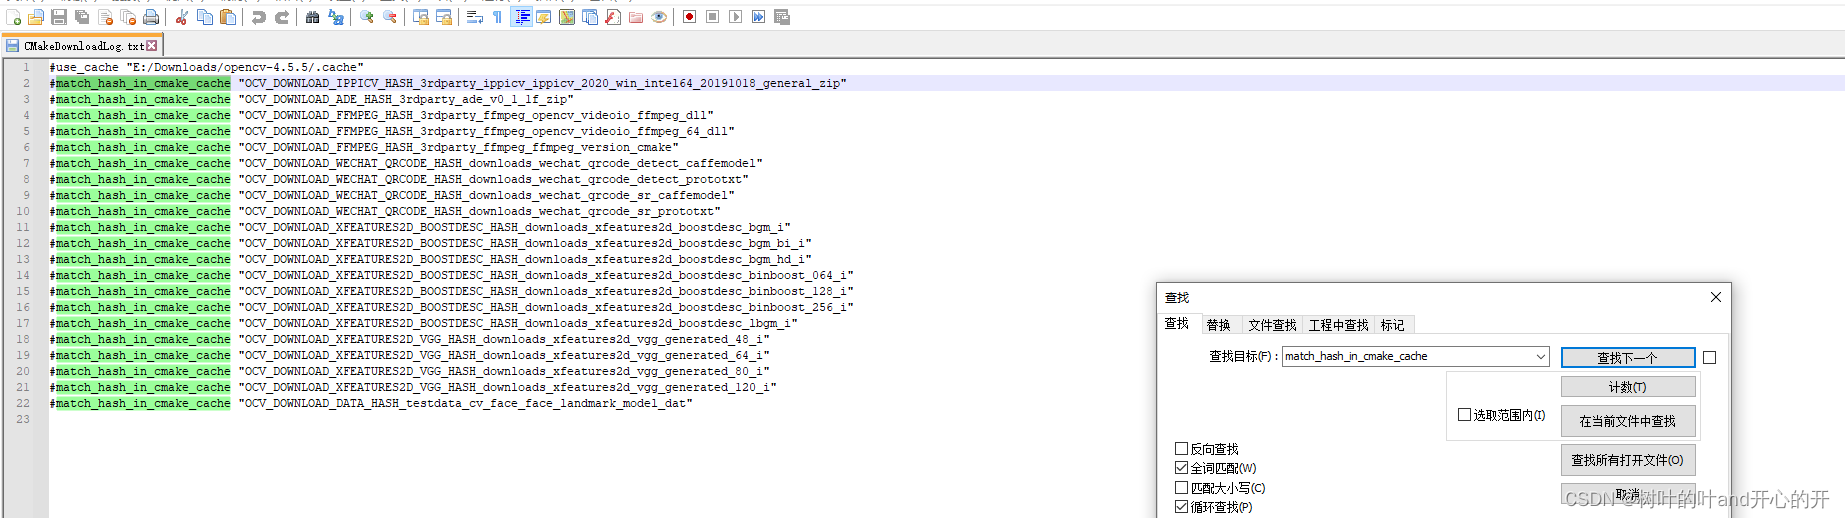Save the currently recorded macro
Viewport: 1845px width, 518px height.
click(782, 17)
